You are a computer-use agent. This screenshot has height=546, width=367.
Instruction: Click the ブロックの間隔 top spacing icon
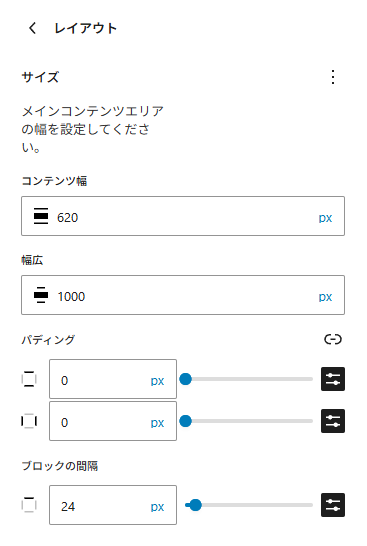(x=29, y=505)
